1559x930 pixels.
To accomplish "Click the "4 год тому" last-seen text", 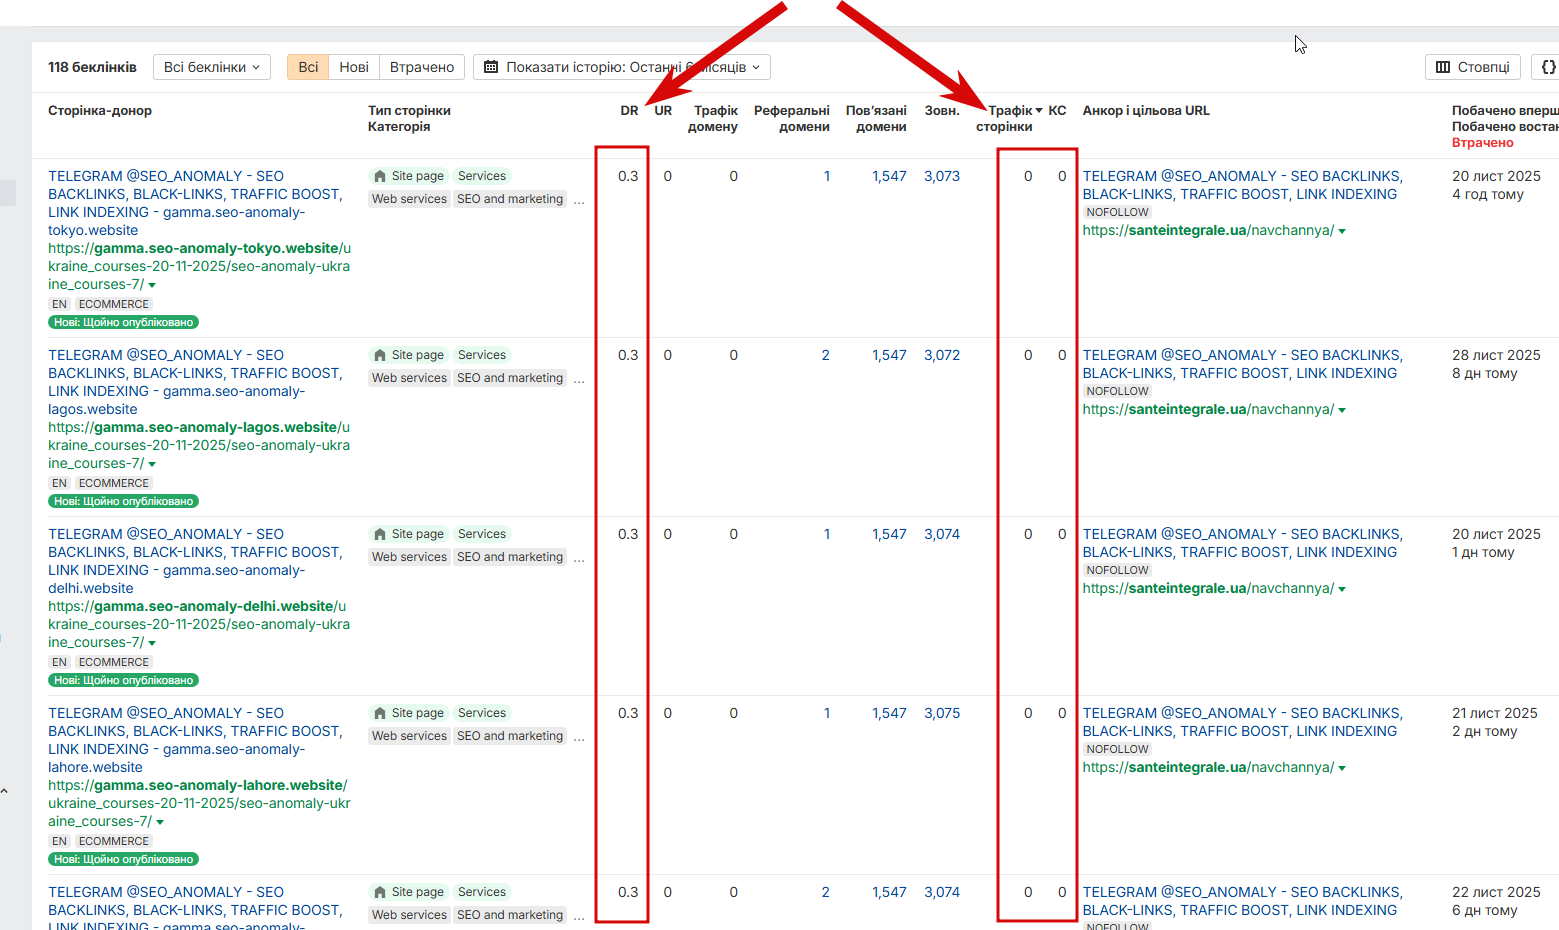I will (1488, 194).
